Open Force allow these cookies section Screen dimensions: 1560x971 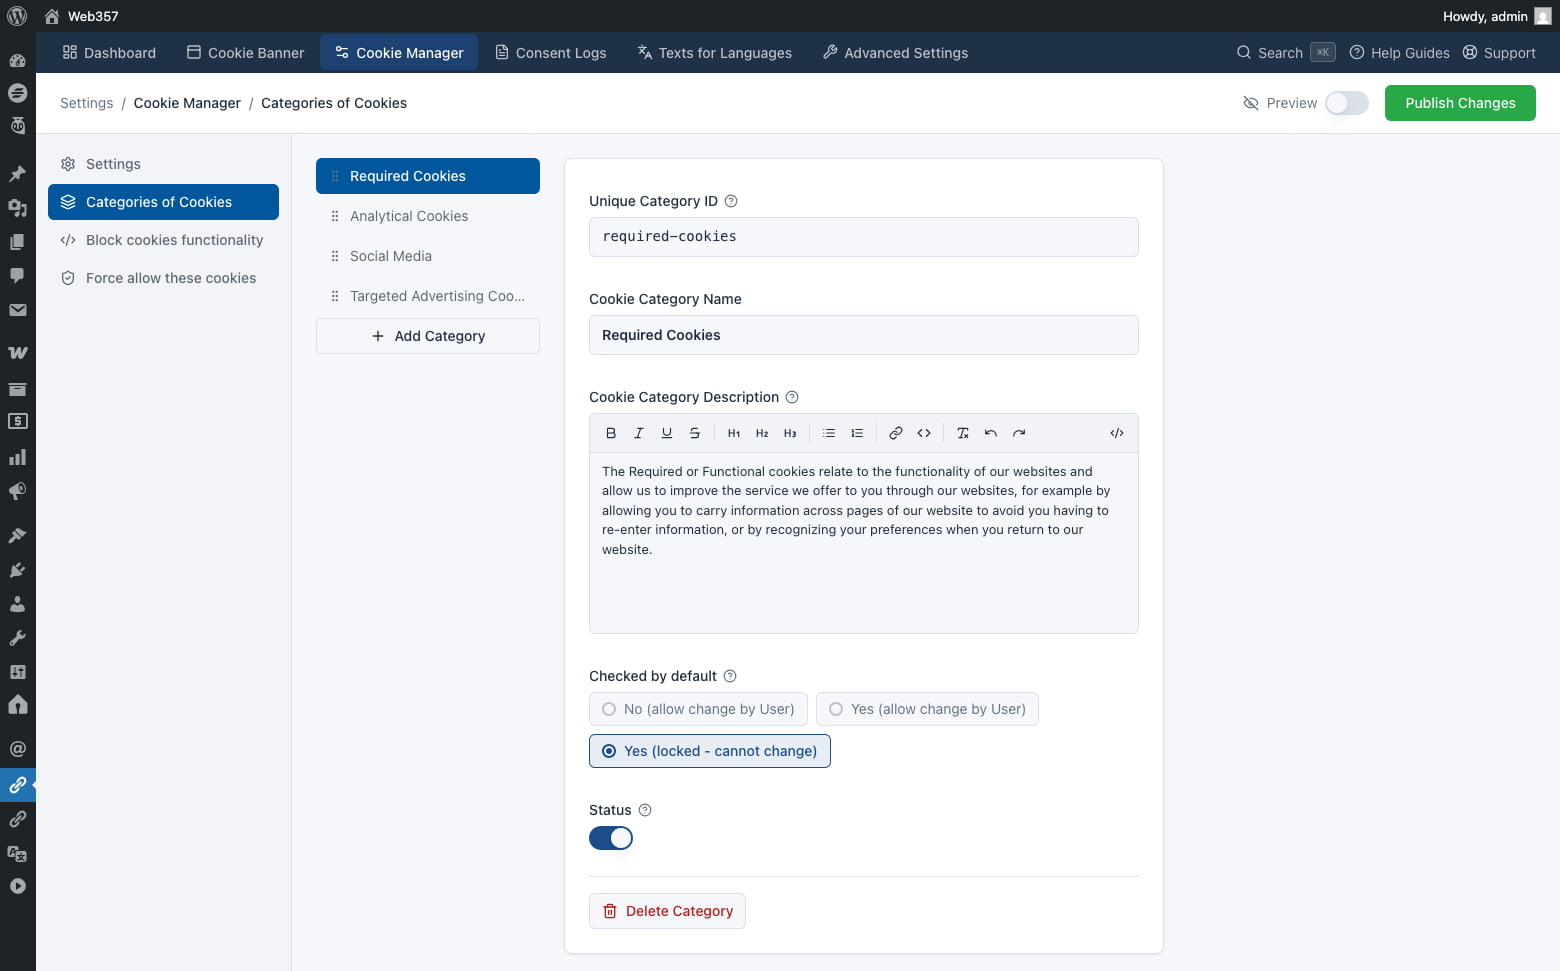point(163,278)
